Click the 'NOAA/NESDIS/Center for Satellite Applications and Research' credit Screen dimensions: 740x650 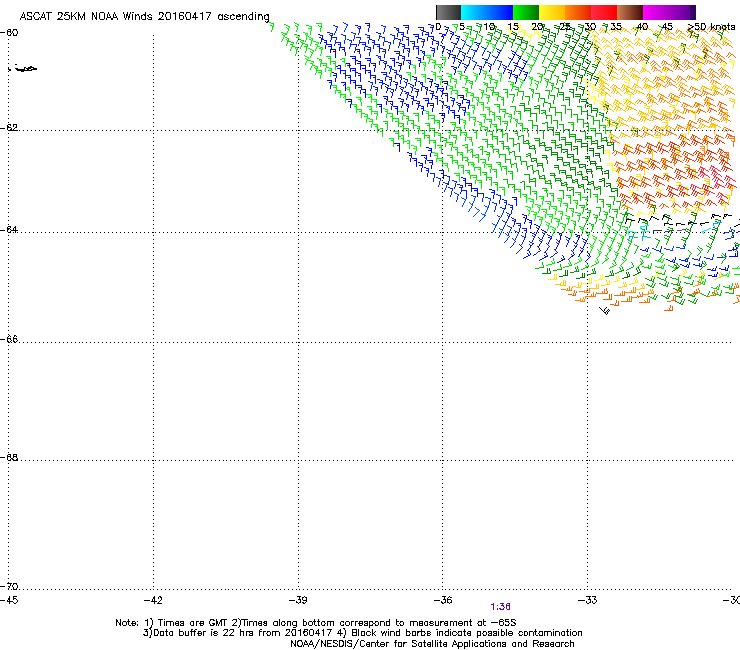(x=432, y=644)
